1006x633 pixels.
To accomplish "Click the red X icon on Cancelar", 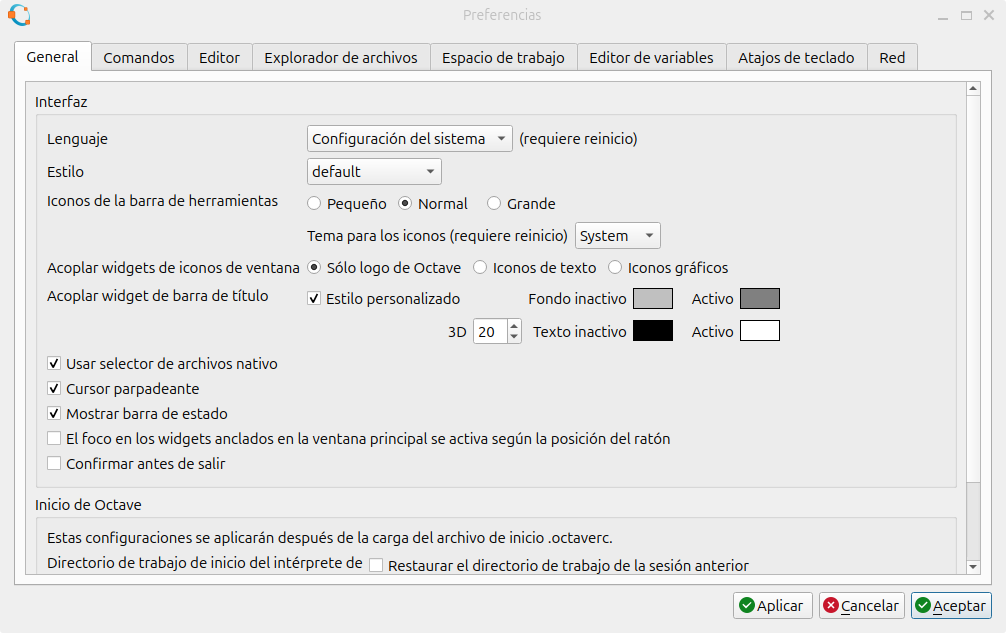I will pos(831,606).
